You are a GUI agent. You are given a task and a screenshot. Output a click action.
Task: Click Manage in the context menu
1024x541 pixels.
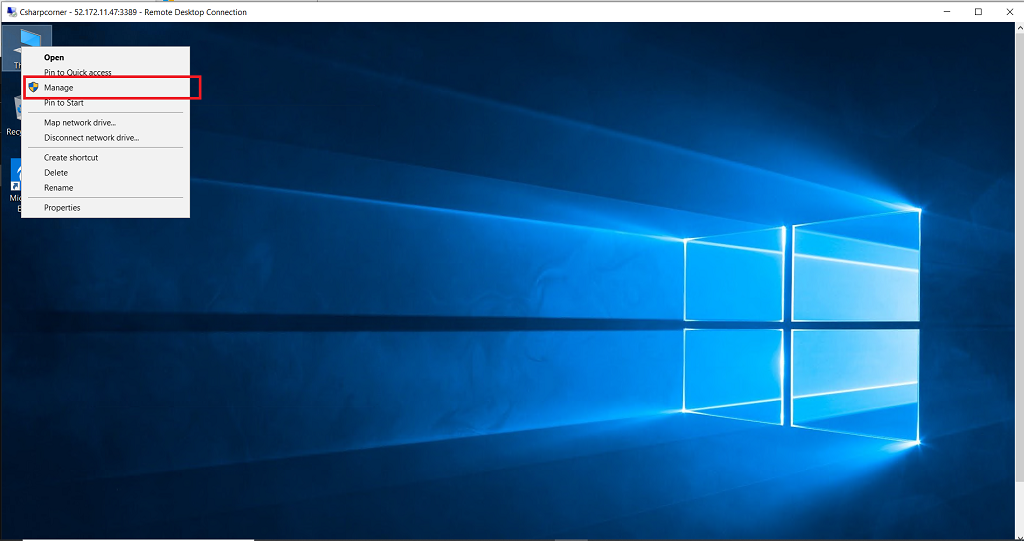click(105, 88)
